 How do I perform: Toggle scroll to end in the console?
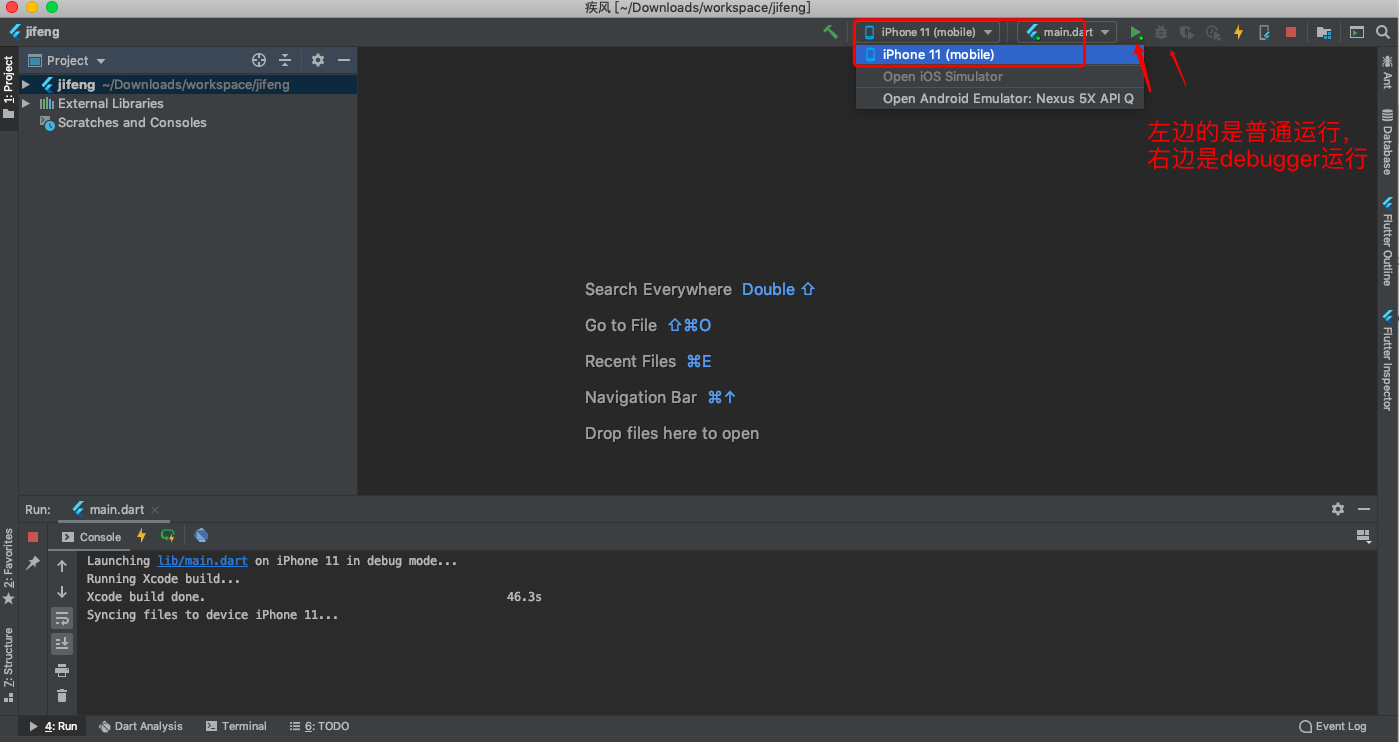pyautogui.click(x=62, y=644)
